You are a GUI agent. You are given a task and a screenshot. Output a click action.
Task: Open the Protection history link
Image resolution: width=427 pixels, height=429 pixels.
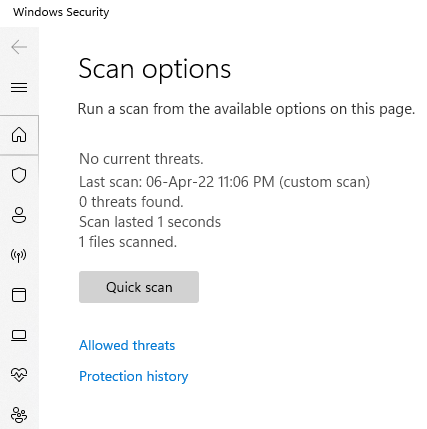[x=134, y=376]
